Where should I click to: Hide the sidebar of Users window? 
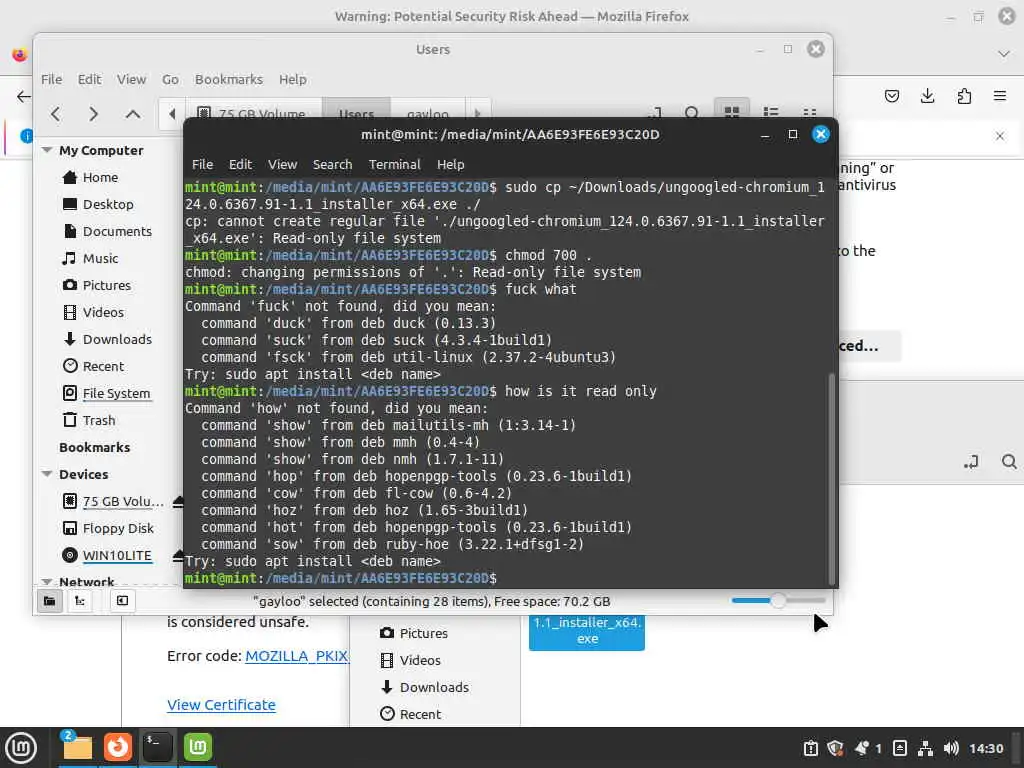(x=122, y=601)
